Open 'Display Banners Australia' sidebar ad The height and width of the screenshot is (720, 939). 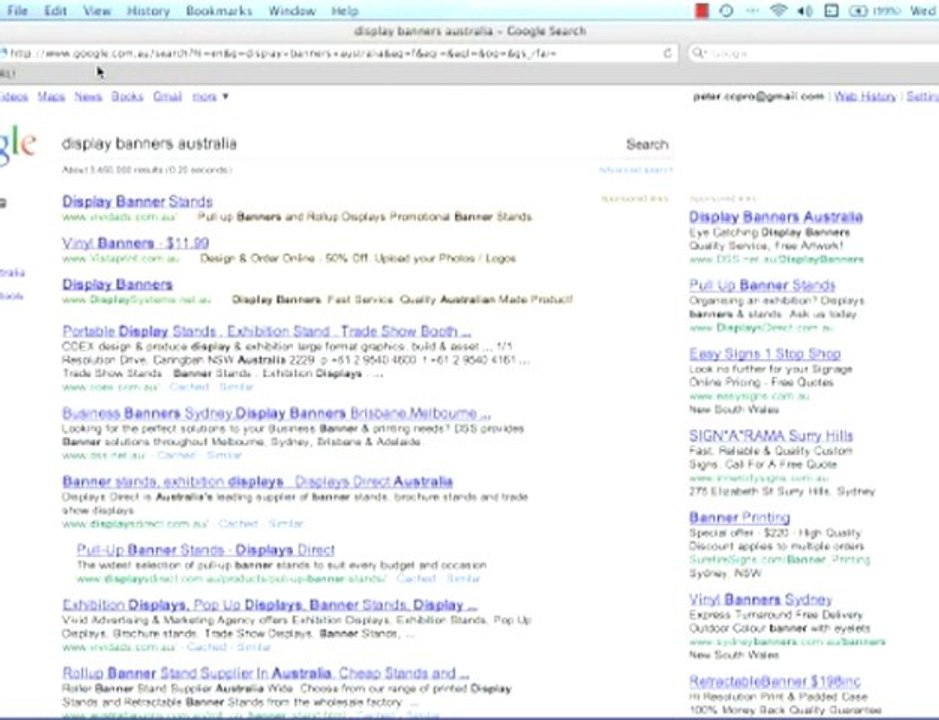(776, 217)
